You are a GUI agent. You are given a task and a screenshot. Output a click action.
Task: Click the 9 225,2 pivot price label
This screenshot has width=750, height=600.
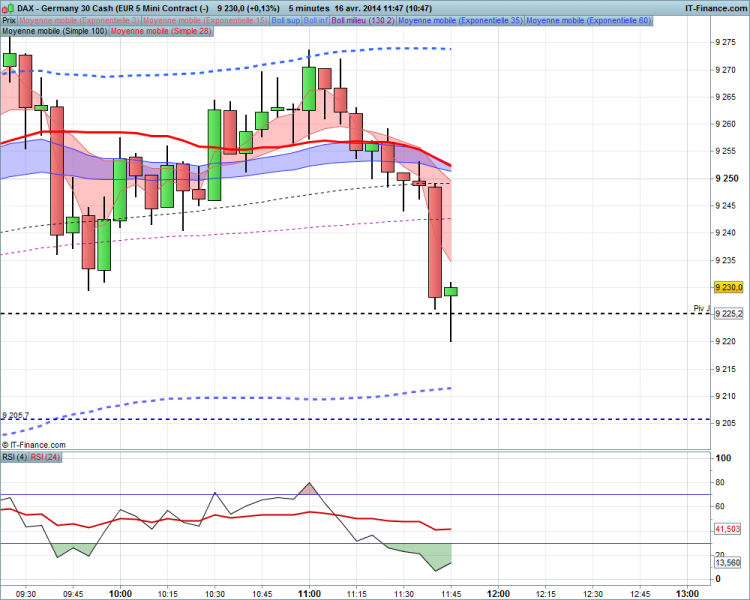pos(728,314)
